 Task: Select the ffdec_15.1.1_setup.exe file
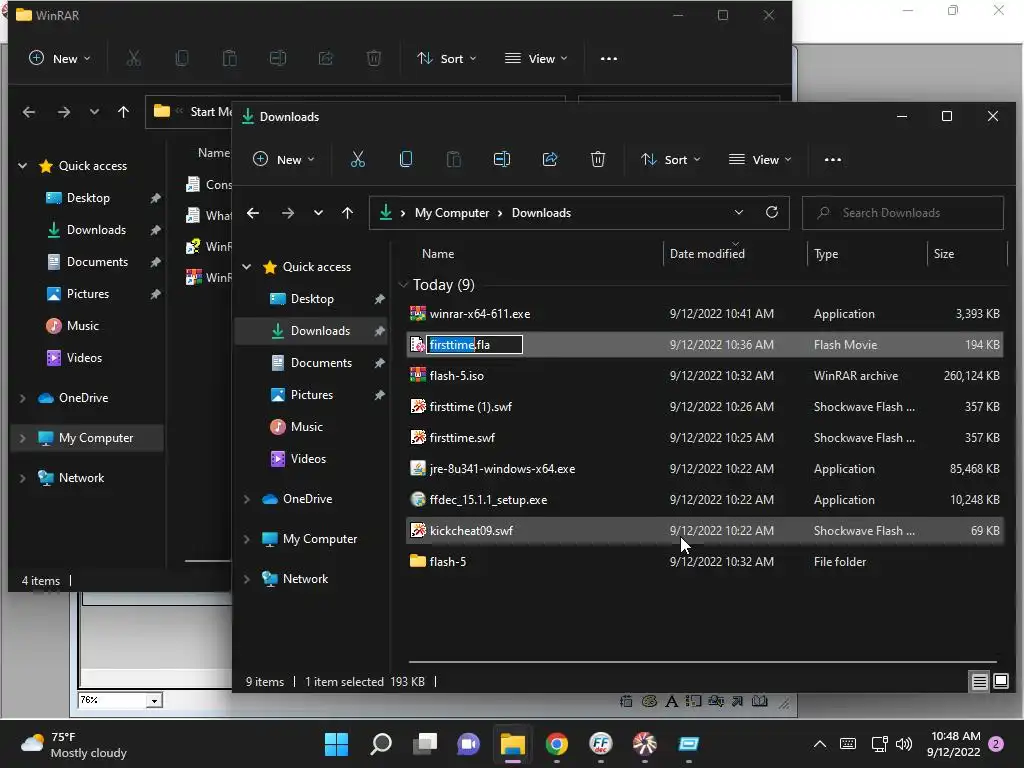[488, 500]
